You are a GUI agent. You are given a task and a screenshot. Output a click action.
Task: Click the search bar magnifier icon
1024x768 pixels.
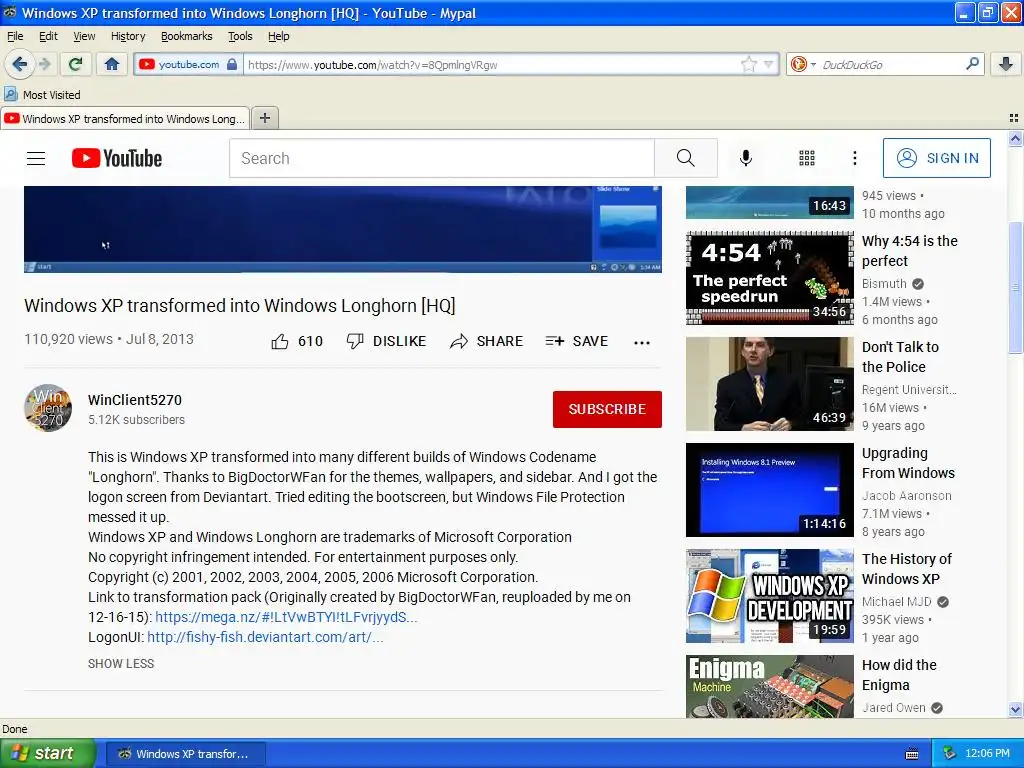(972, 63)
